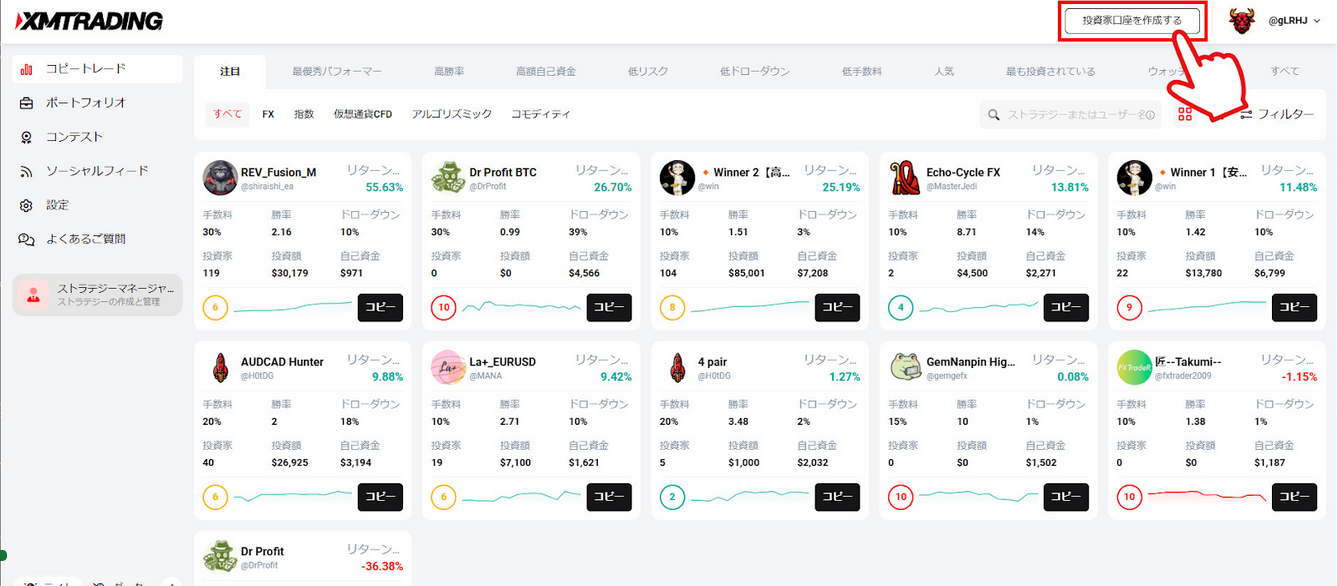1337x586 pixels.
Task: Switch to 低手数料 tab
Action: (x=861, y=71)
